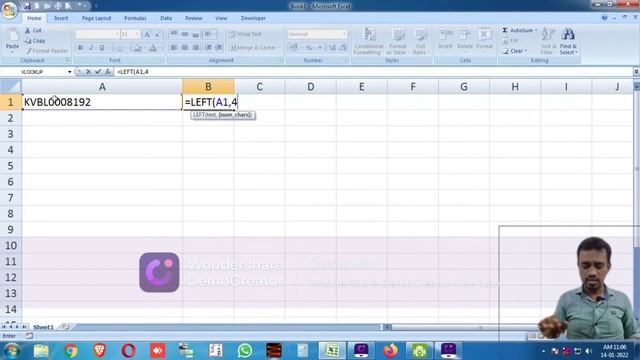Toggle Bold formatting
This screenshot has width=640, height=360.
pos(80,48)
